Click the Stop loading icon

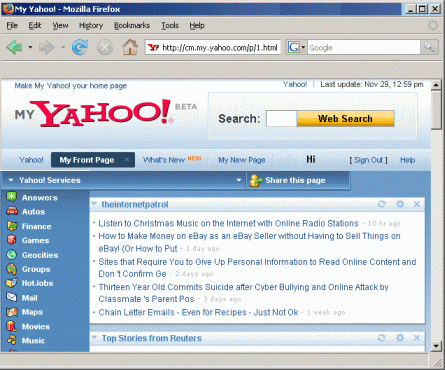pos(105,47)
